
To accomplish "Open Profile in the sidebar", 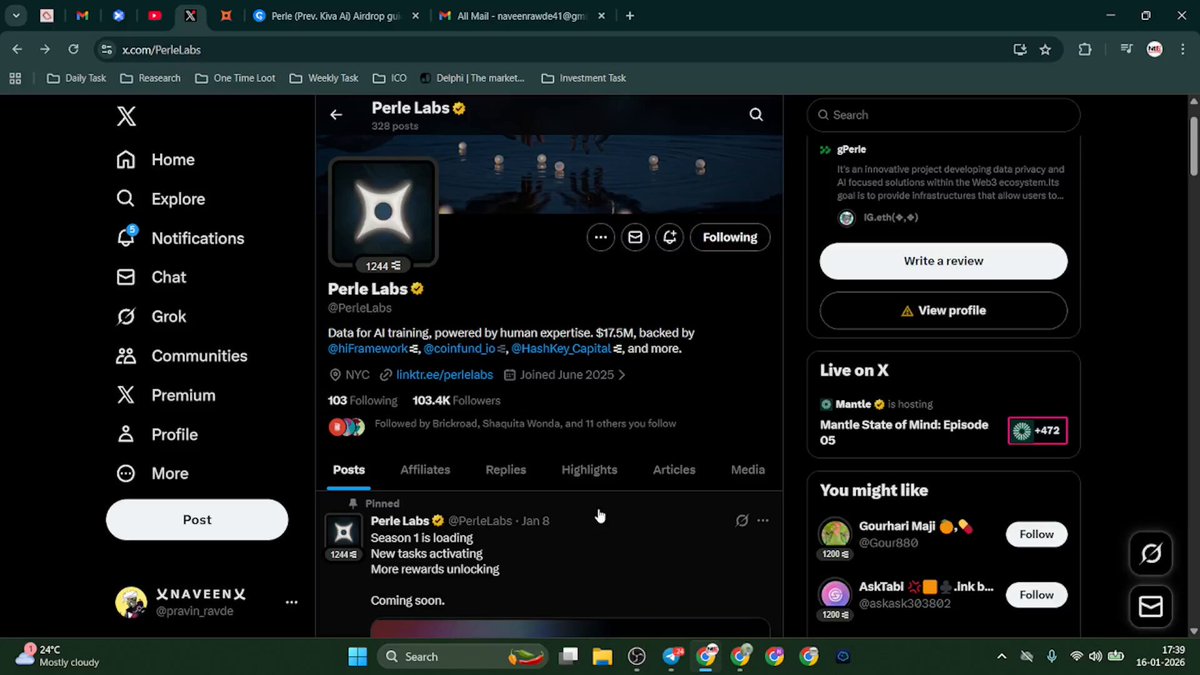I will coord(156,434).
